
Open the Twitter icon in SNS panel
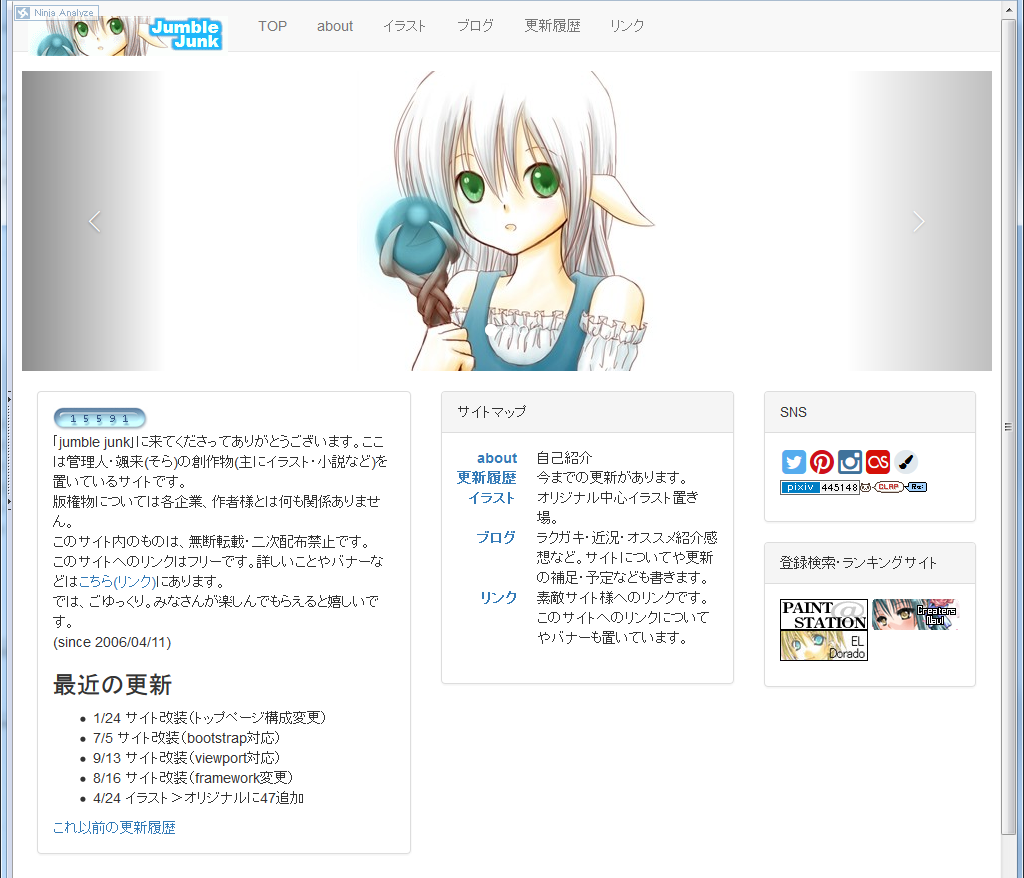tap(793, 462)
